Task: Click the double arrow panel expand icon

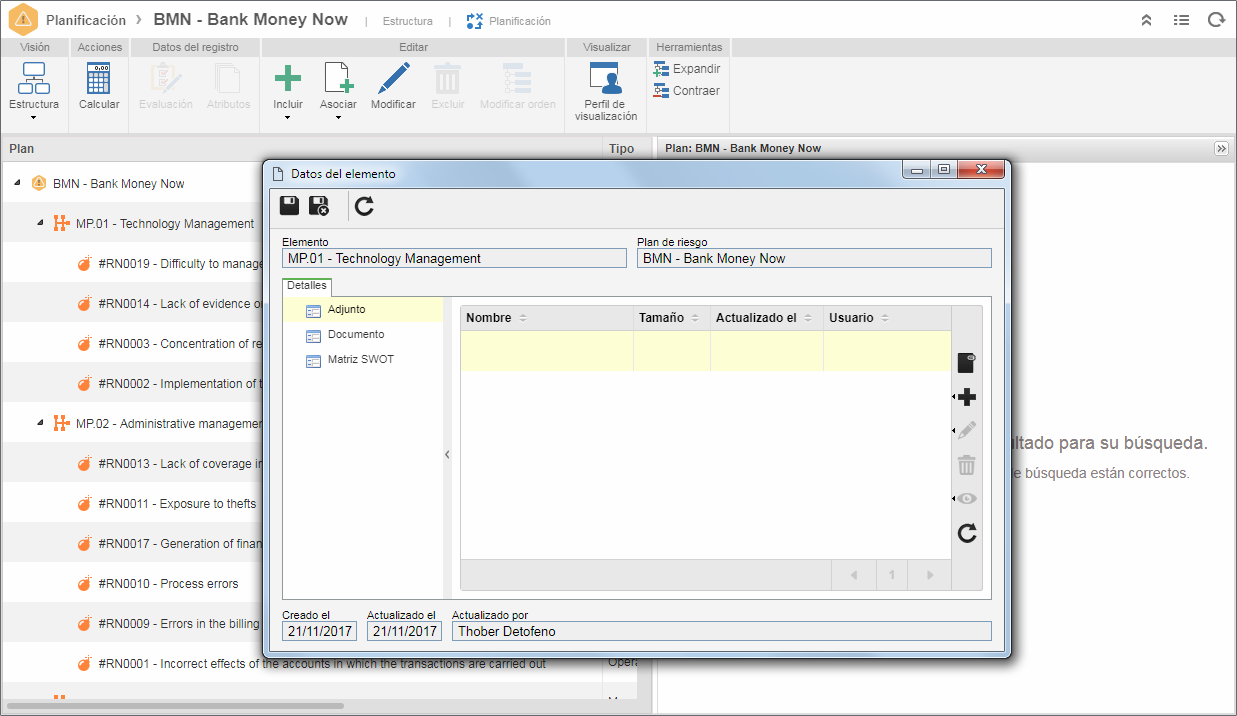Action: 1221,148
